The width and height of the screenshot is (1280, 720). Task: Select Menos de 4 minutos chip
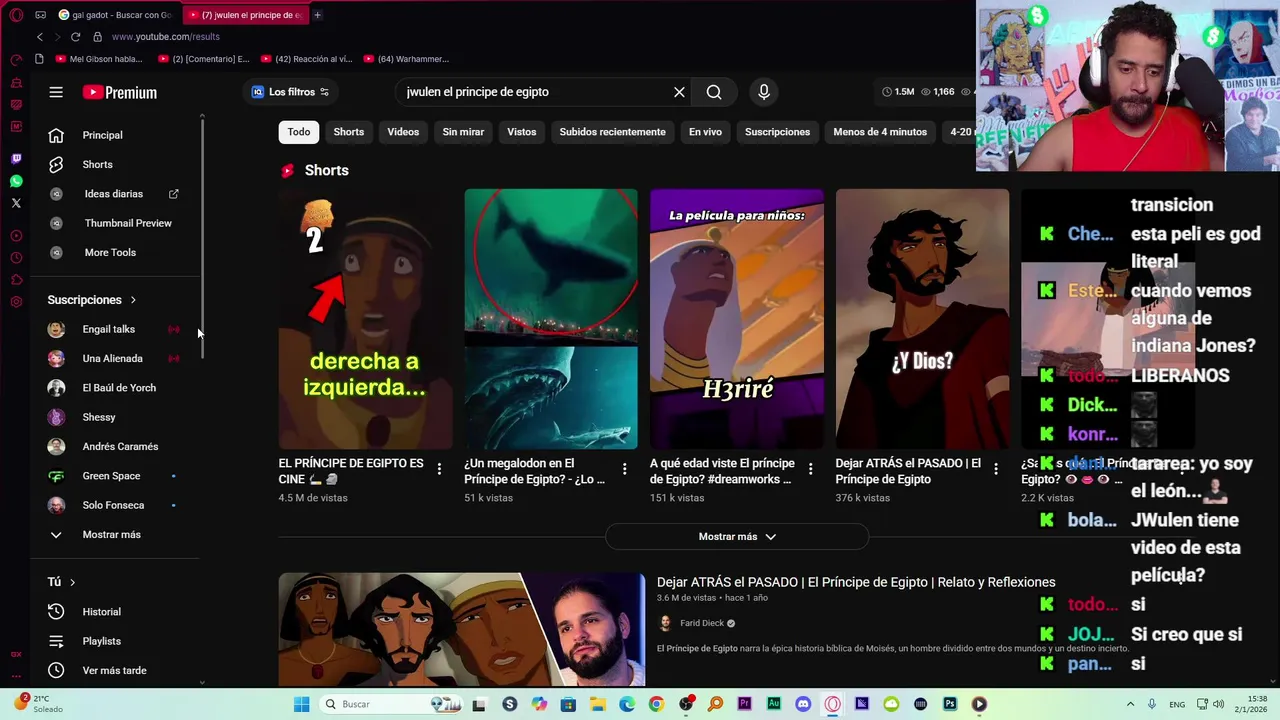click(880, 132)
